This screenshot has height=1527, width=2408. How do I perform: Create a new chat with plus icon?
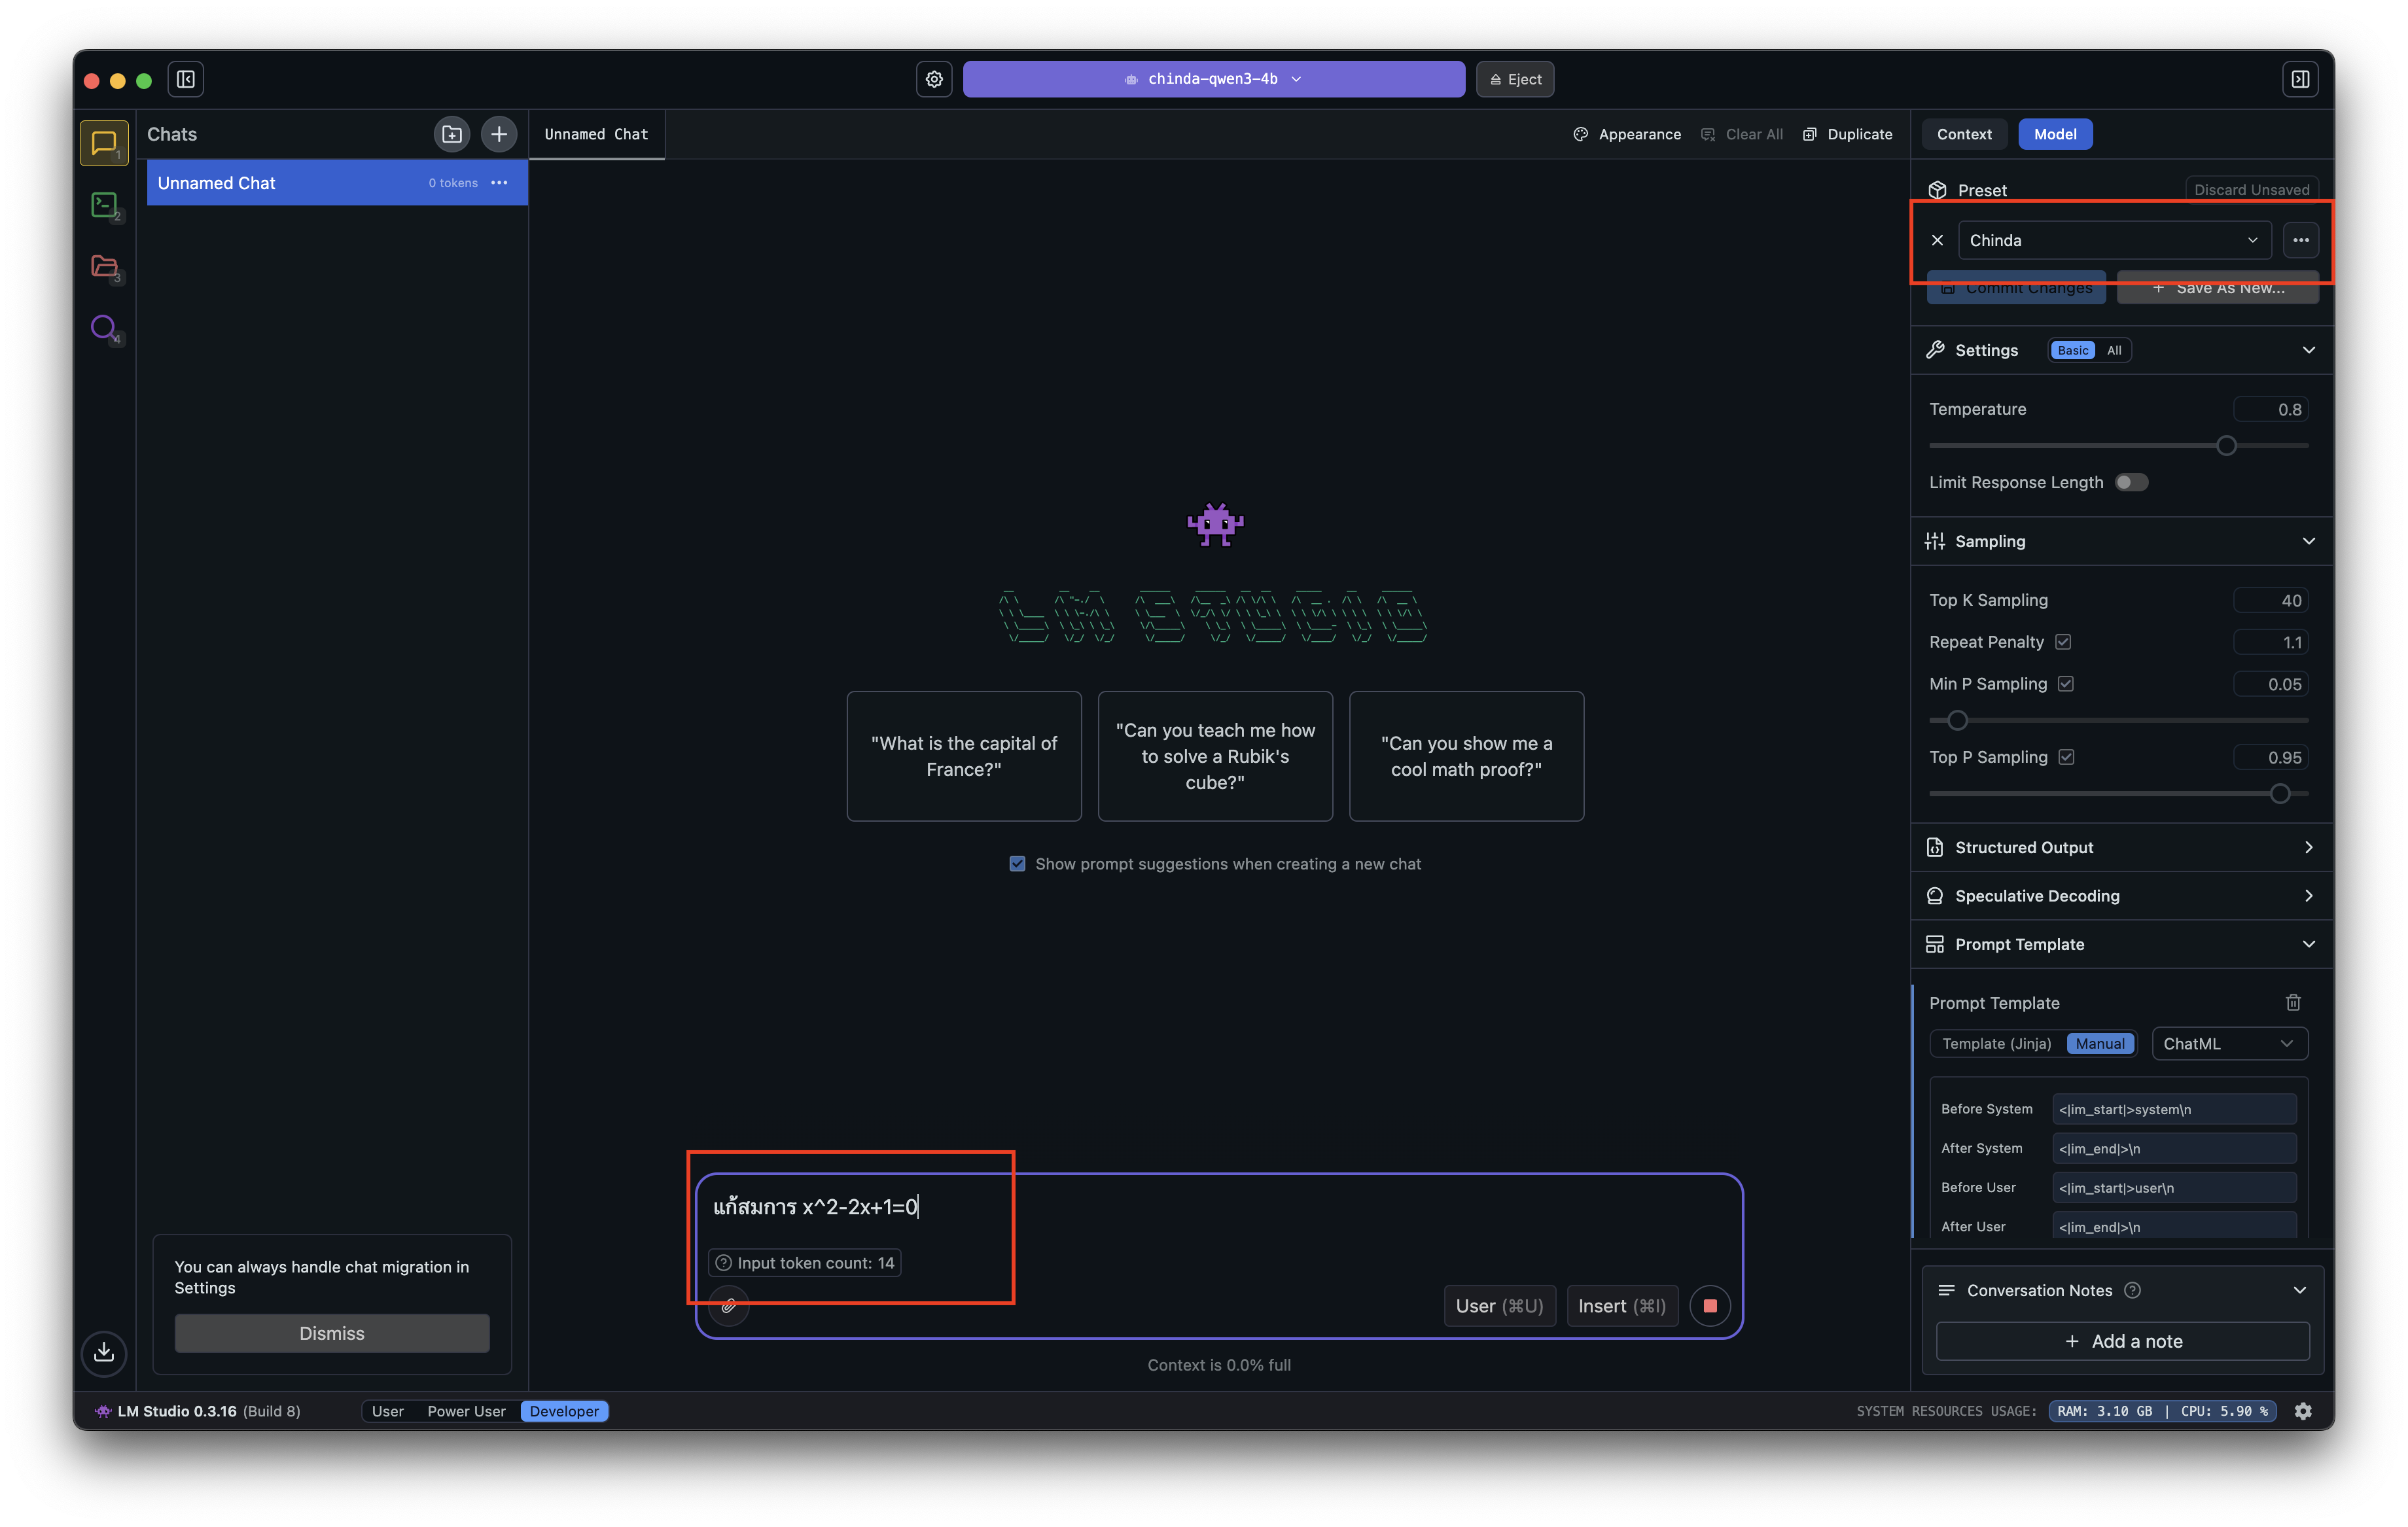pos(499,134)
